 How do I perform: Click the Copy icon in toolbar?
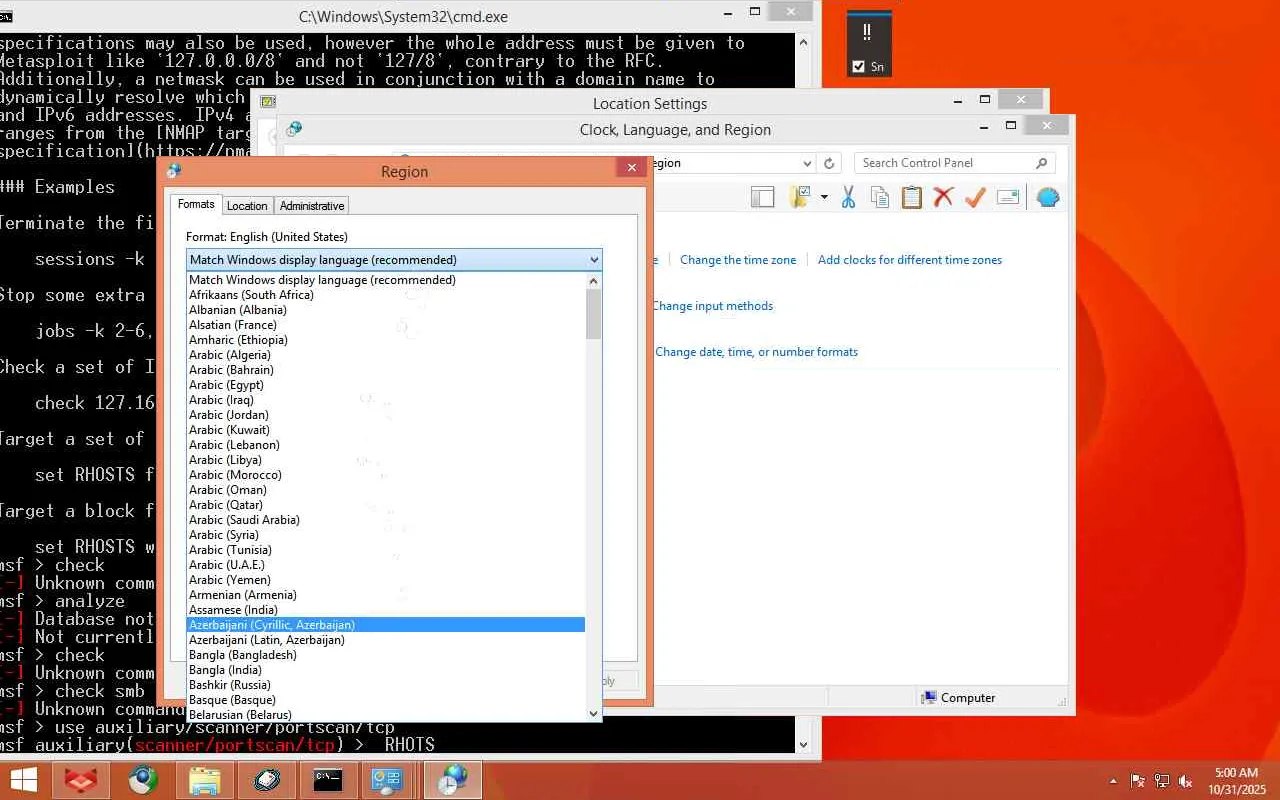pos(880,197)
